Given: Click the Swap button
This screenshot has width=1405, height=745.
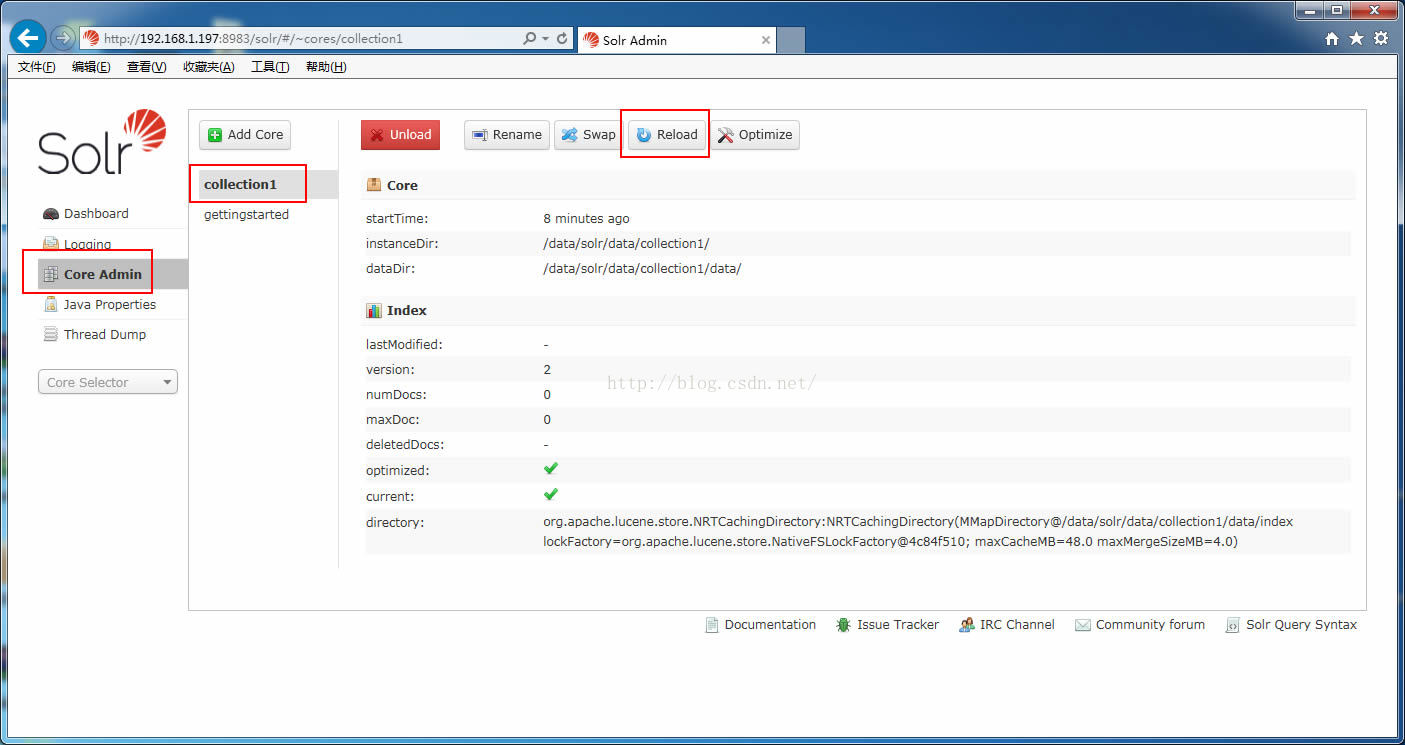Looking at the screenshot, I should (x=588, y=135).
